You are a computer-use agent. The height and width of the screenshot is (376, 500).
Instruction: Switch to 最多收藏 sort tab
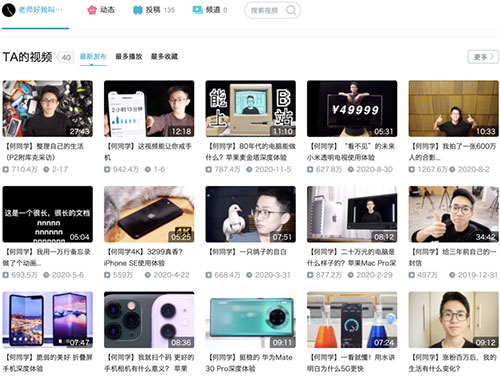click(x=164, y=56)
